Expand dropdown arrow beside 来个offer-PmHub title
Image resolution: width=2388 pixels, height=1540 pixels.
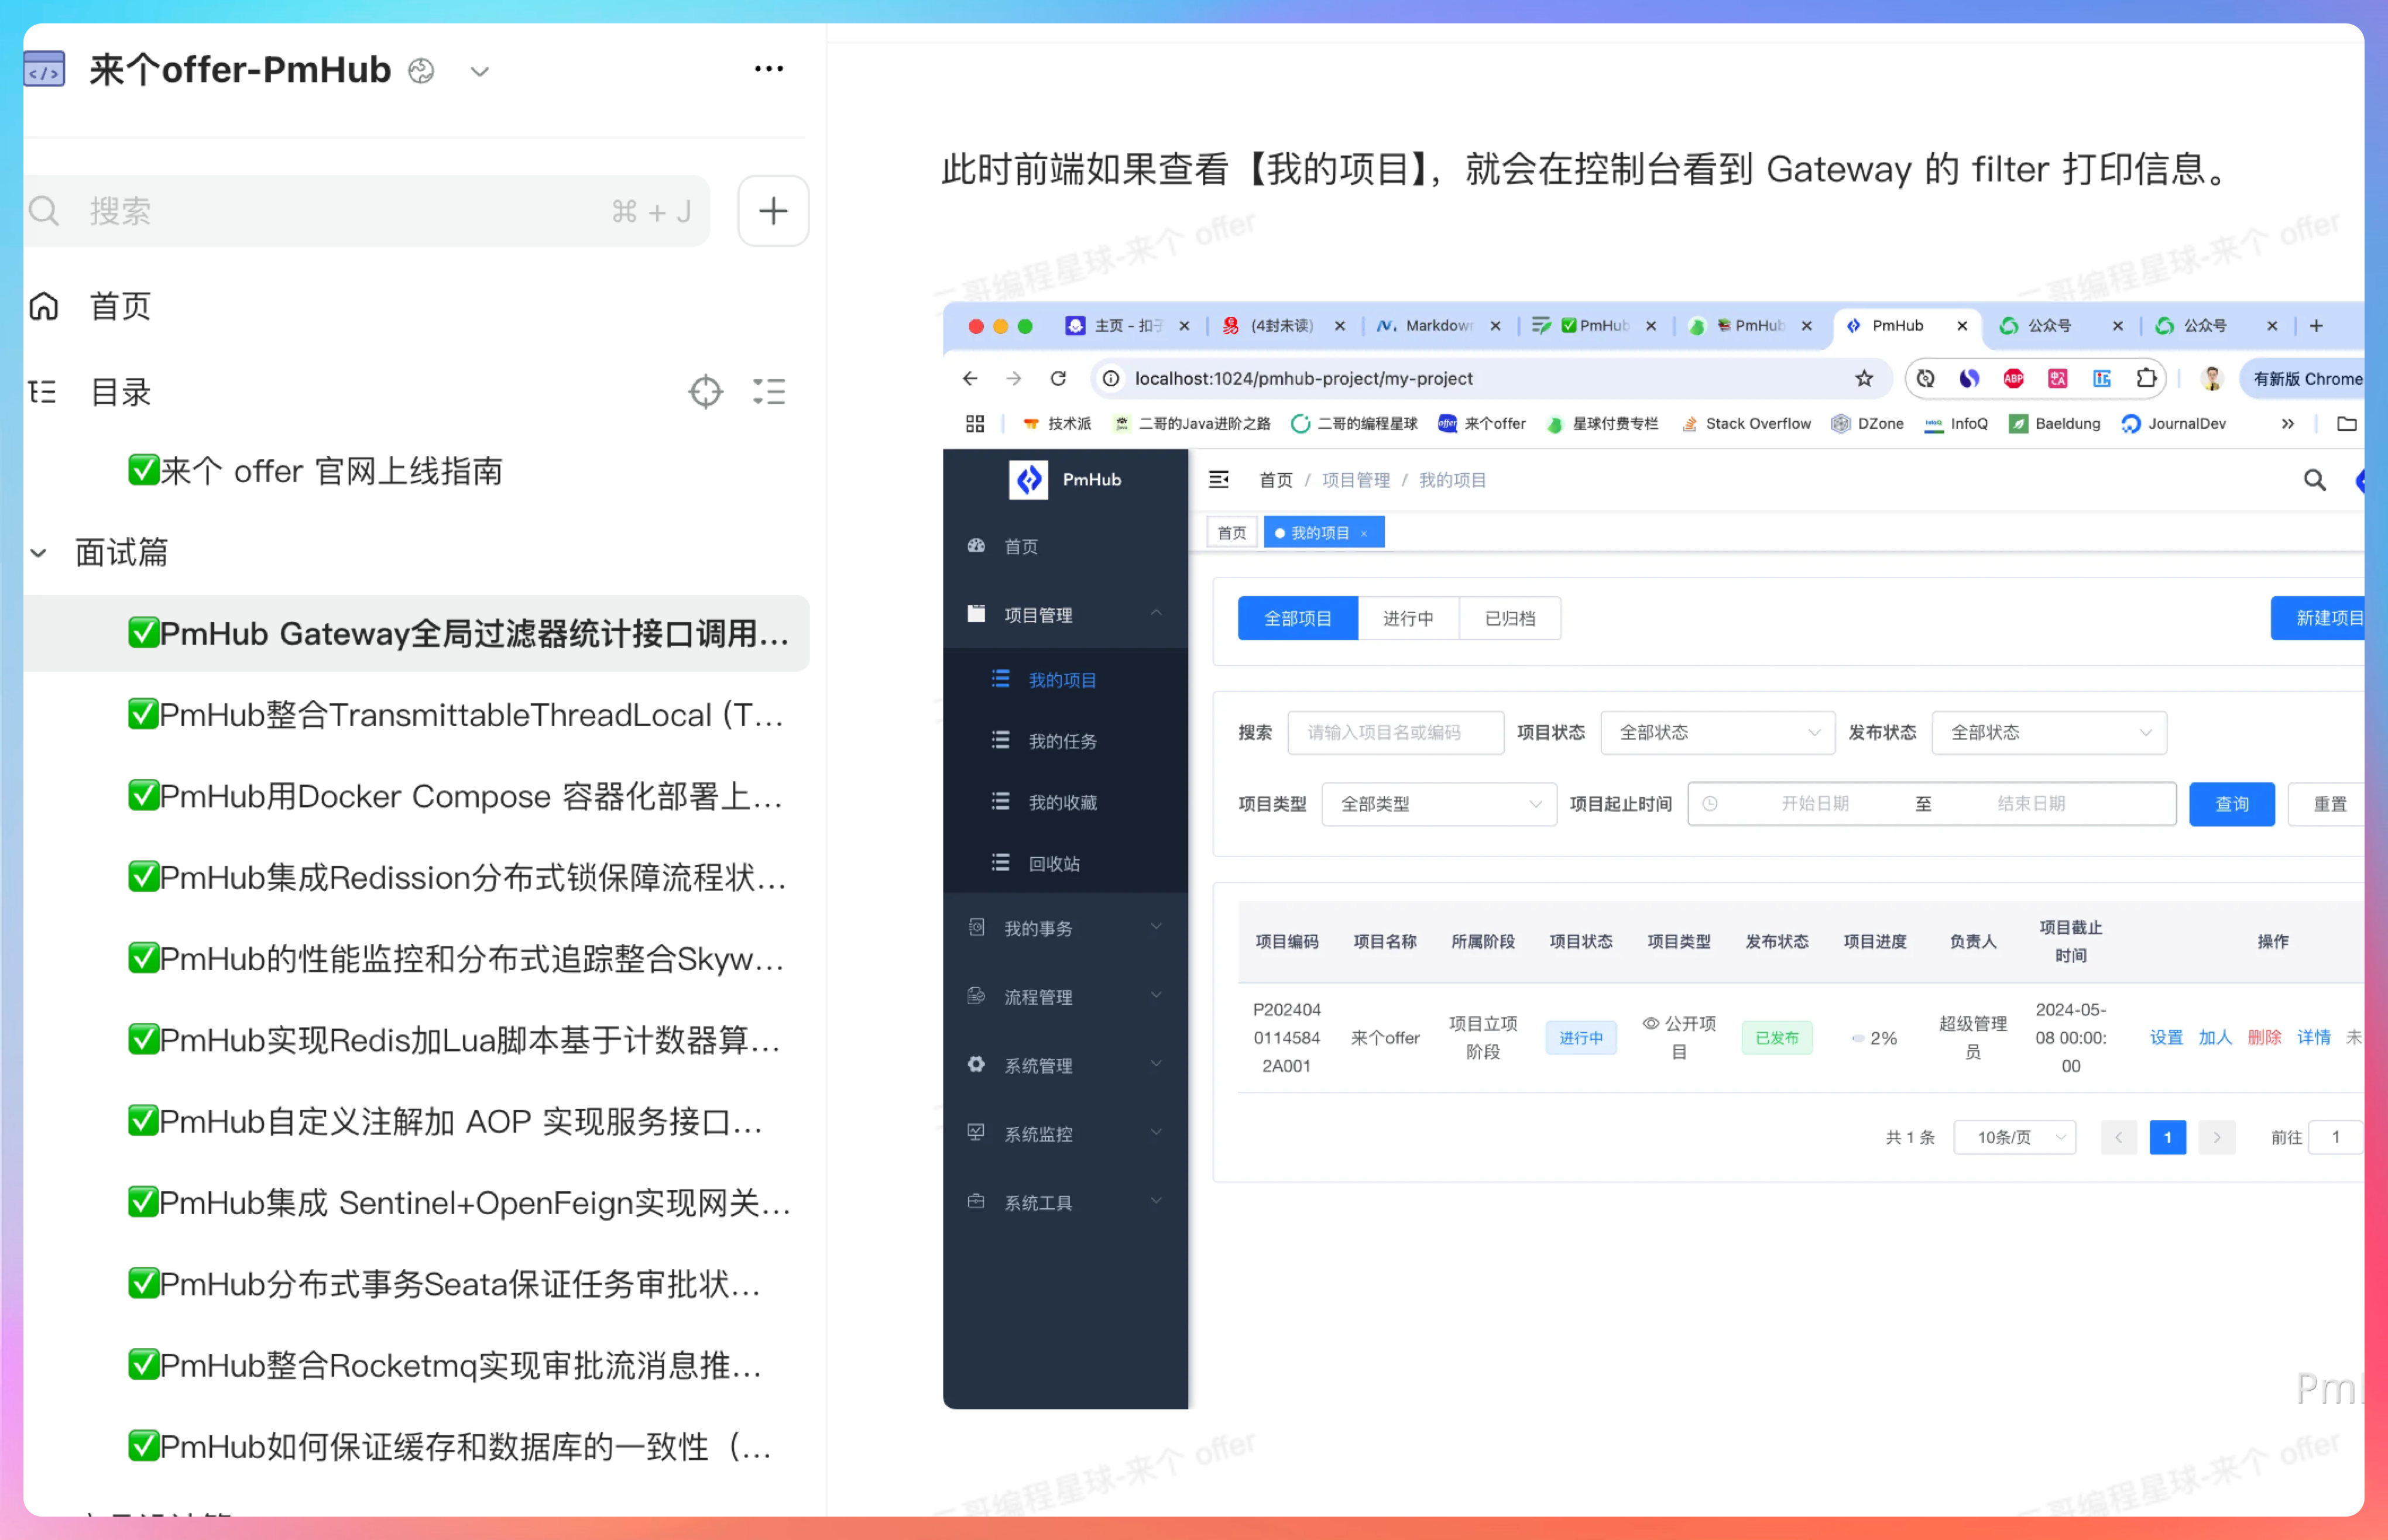tap(480, 72)
